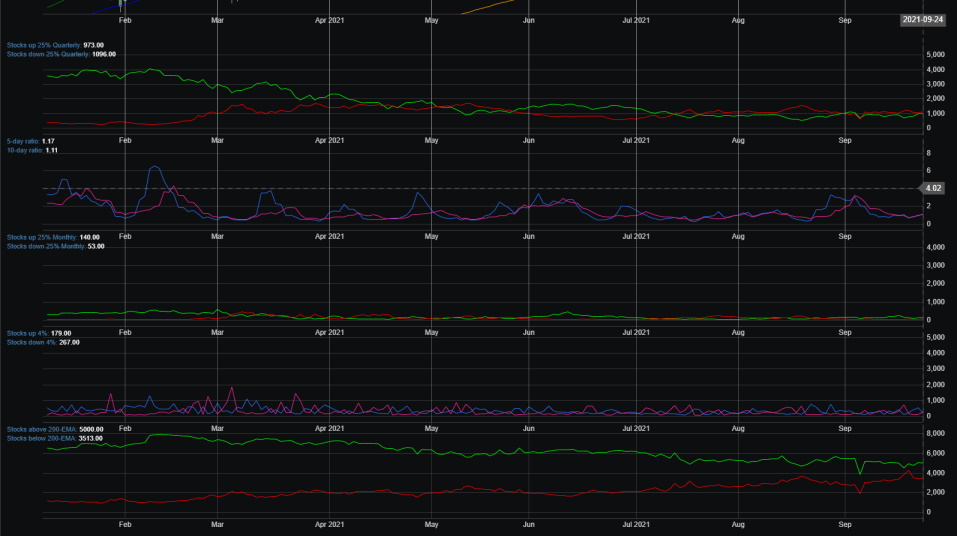Click the 8,000 axis value in 200-EMA panel
This screenshot has height=536, width=957.
[936, 433]
